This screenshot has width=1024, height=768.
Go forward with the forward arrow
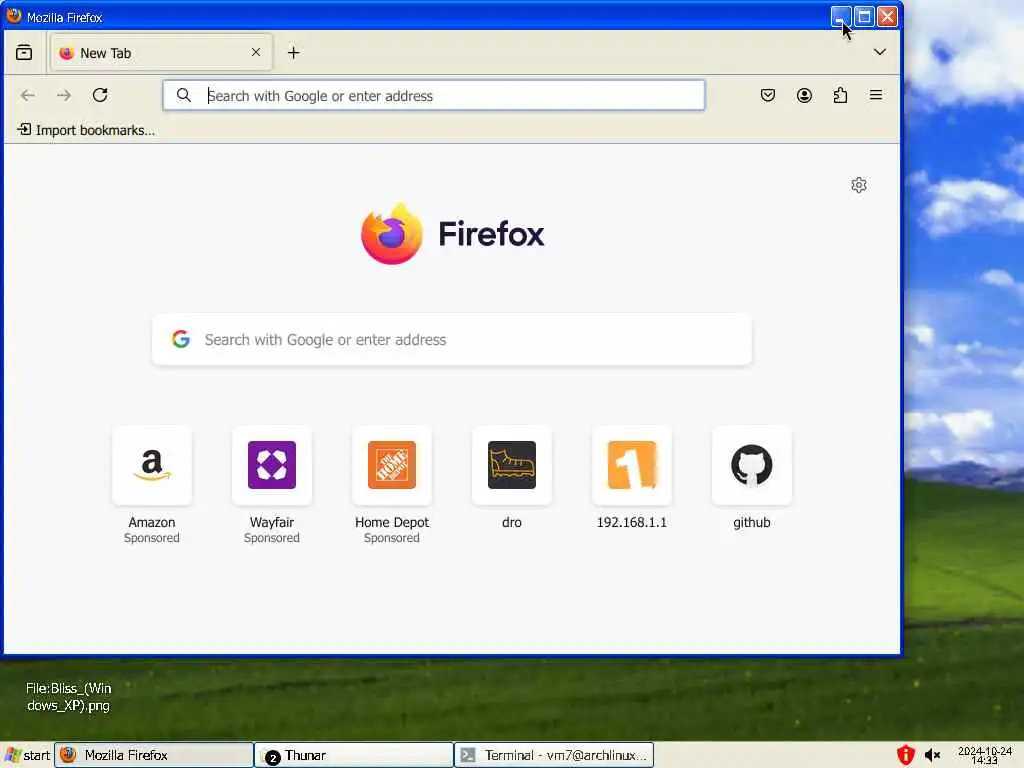(64, 95)
